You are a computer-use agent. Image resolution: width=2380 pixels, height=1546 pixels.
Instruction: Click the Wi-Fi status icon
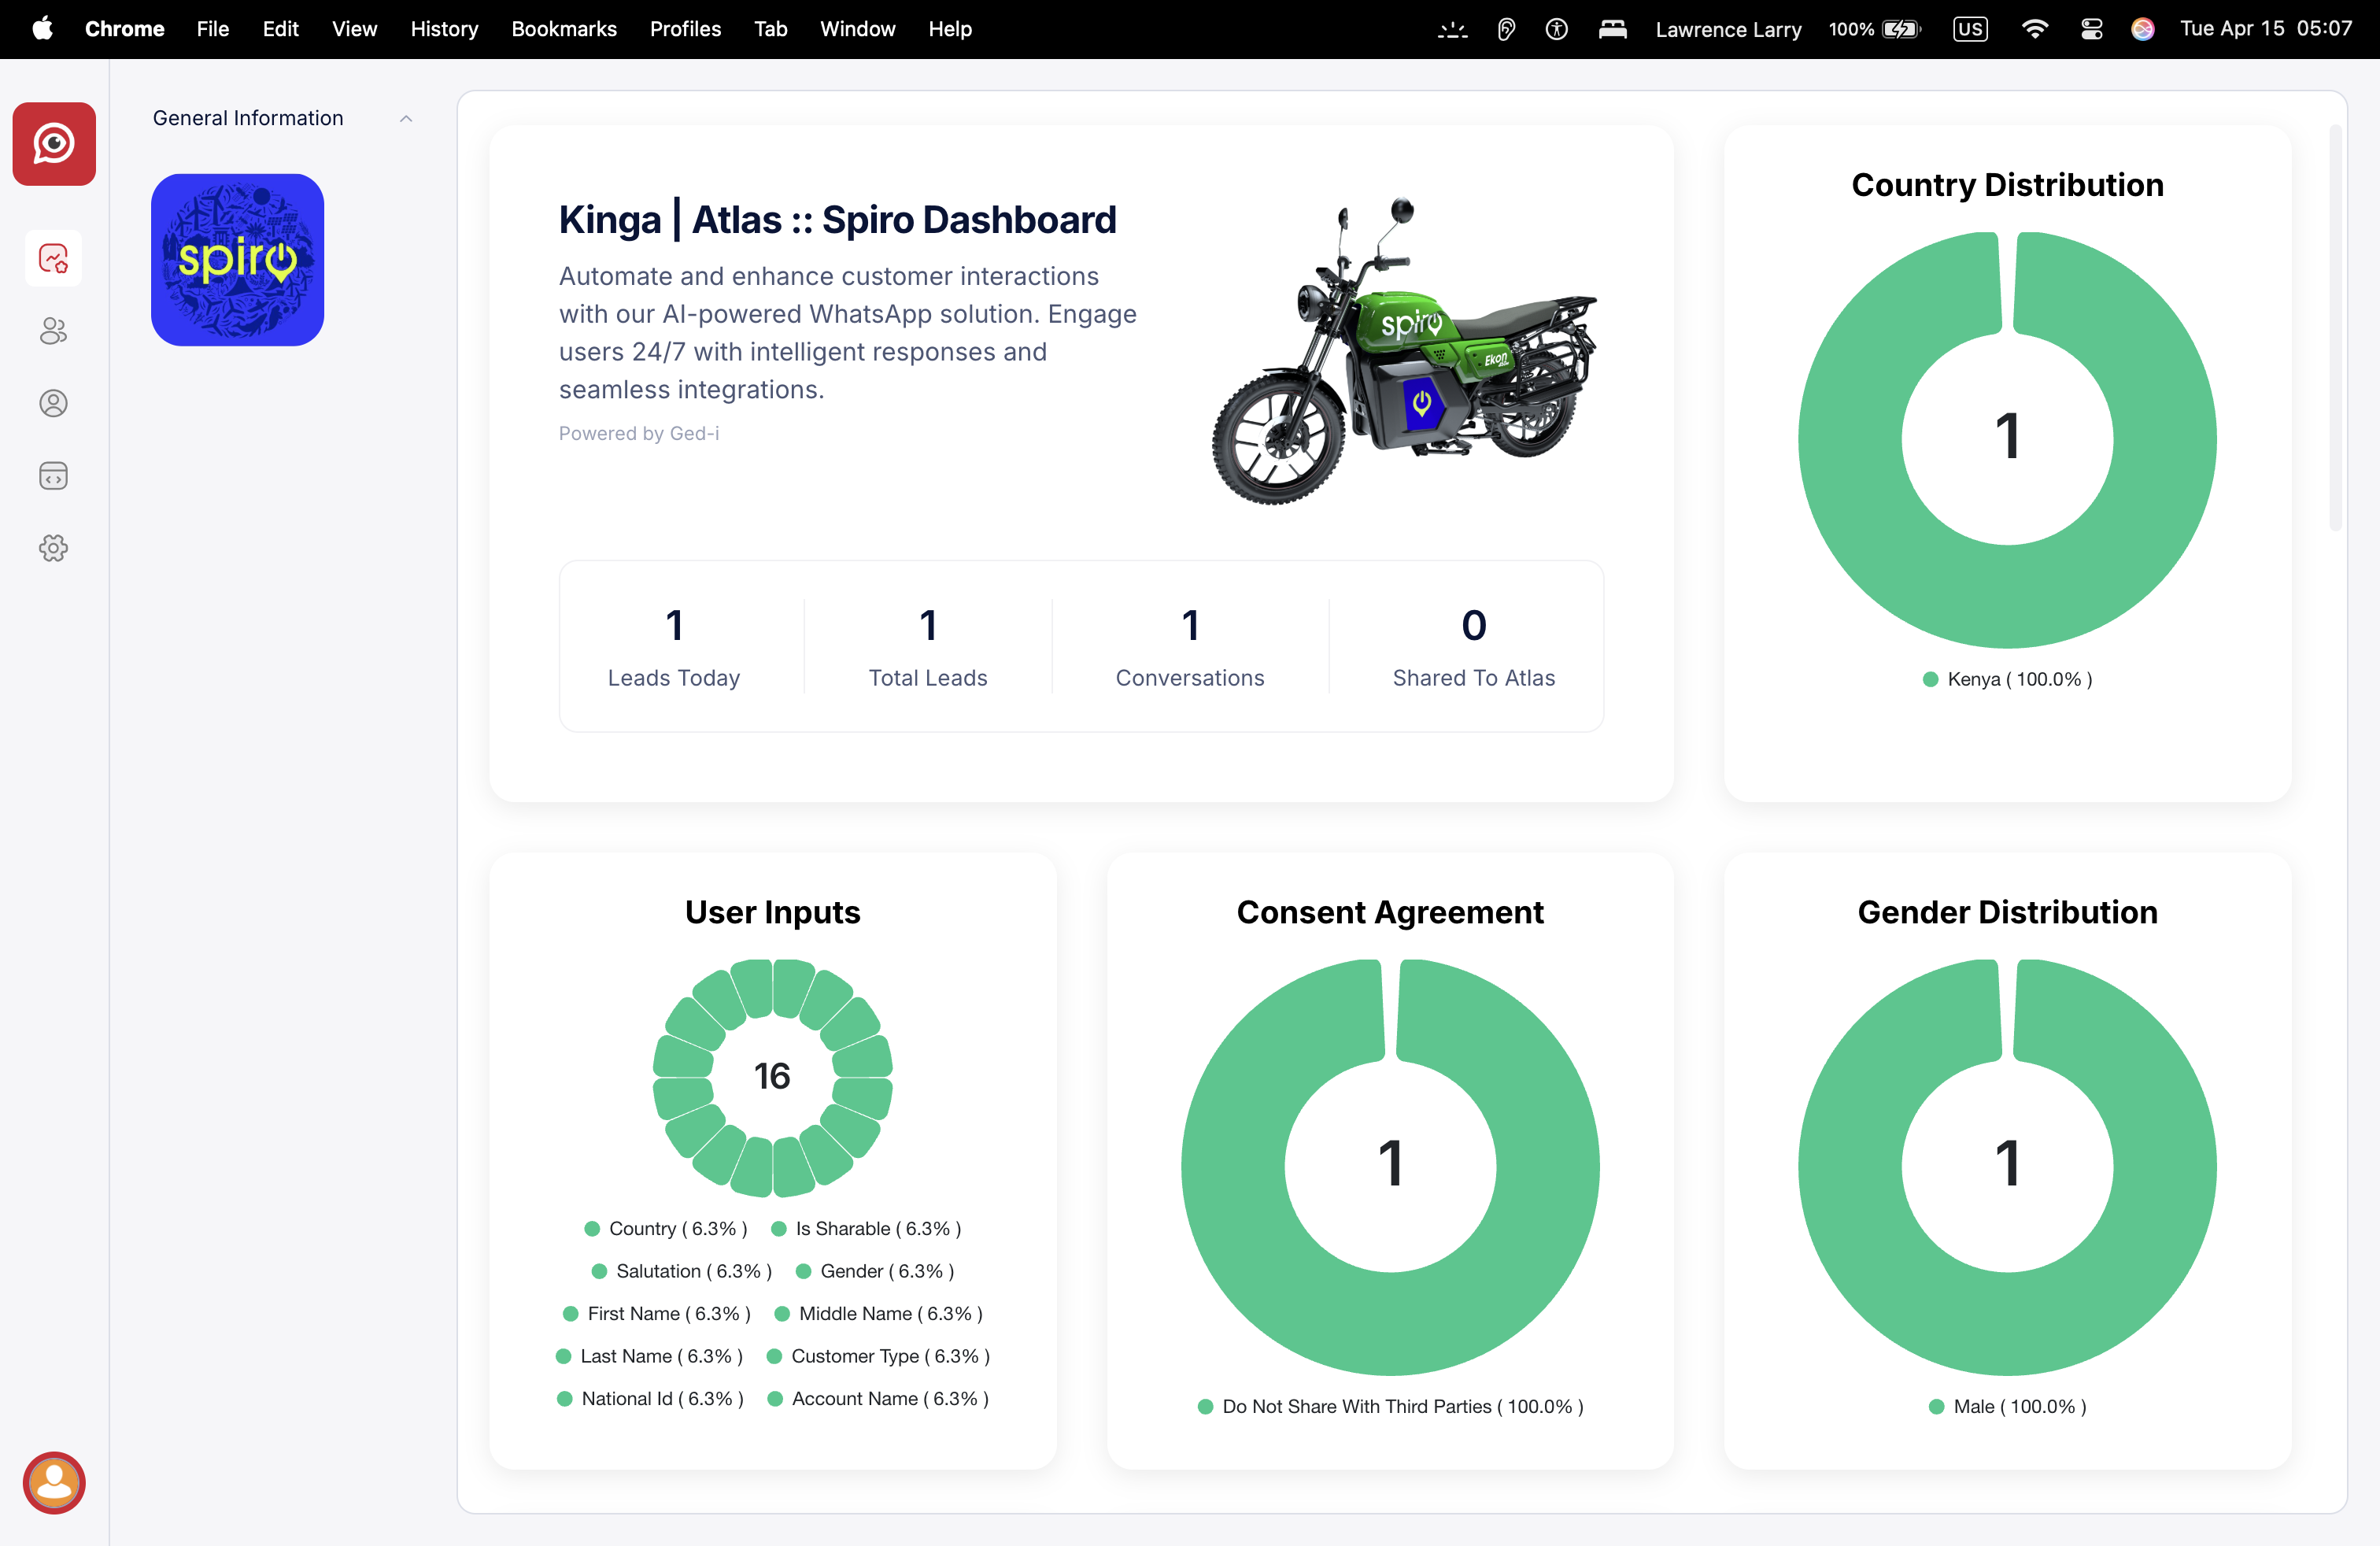tap(2034, 29)
